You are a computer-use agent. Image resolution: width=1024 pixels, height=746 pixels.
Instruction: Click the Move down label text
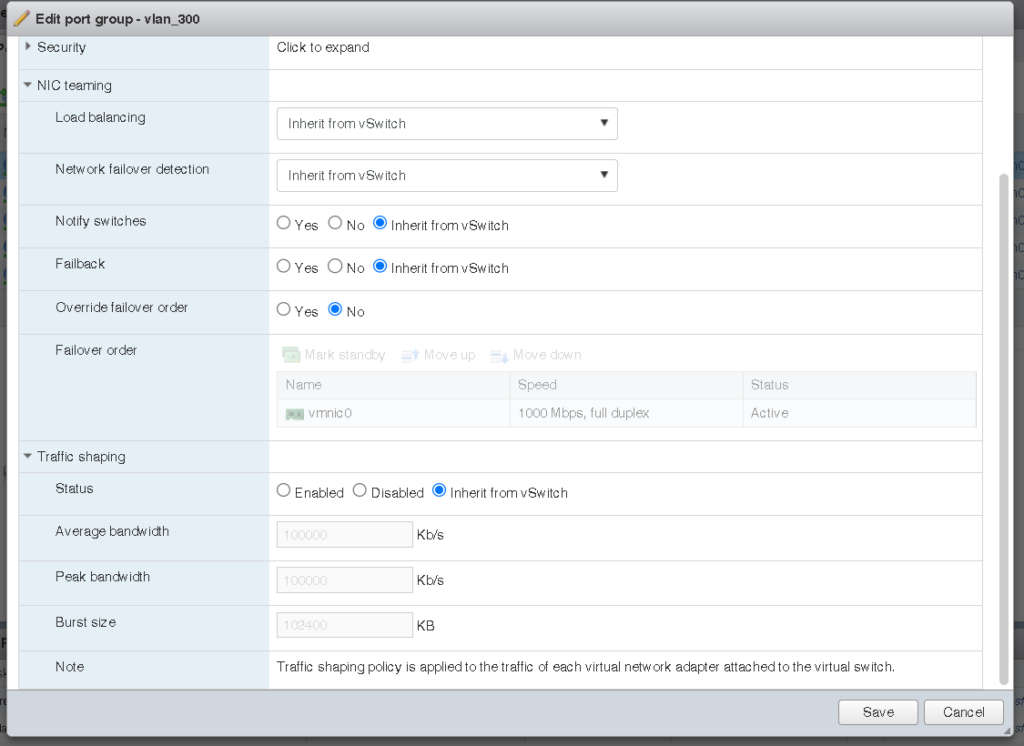point(547,355)
